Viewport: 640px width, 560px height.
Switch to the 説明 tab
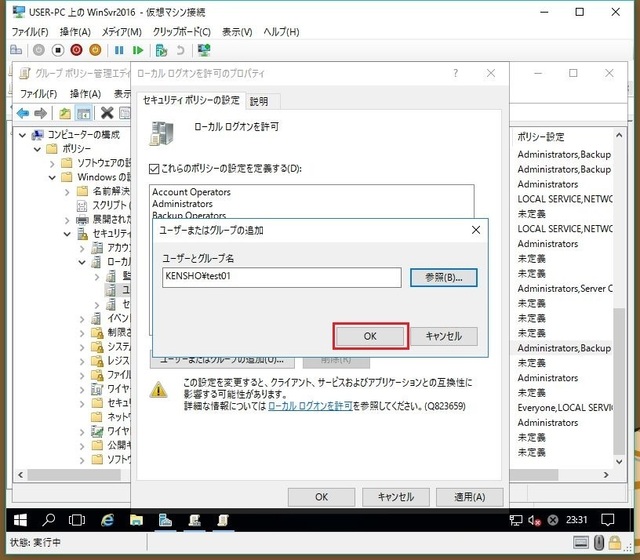[x=259, y=101]
